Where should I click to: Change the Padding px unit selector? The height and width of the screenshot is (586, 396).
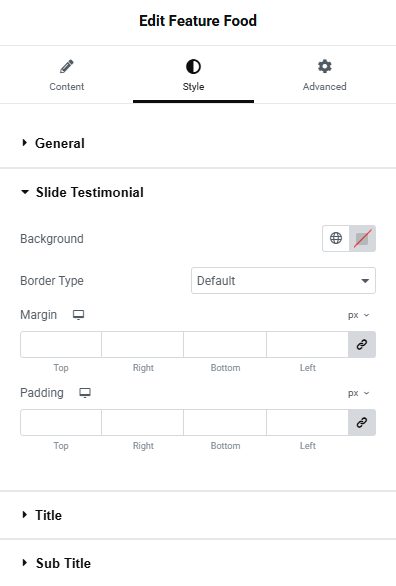pyautogui.click(x=358, y=393)
